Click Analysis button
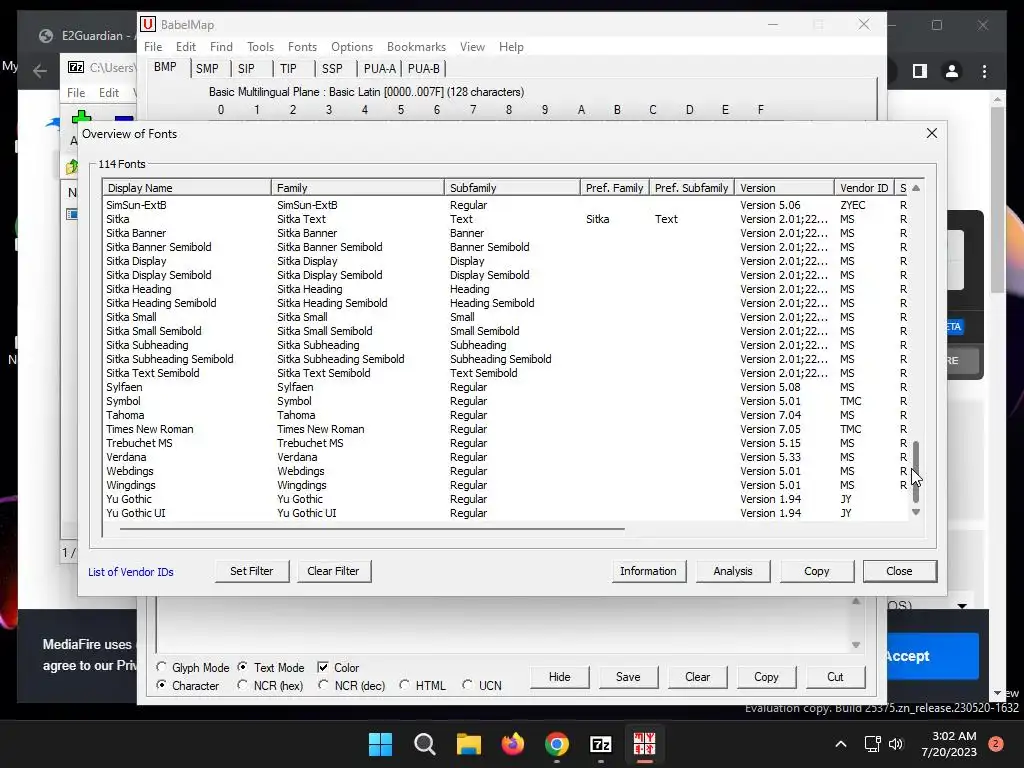The image size is (1024, 768). [733, 571]
